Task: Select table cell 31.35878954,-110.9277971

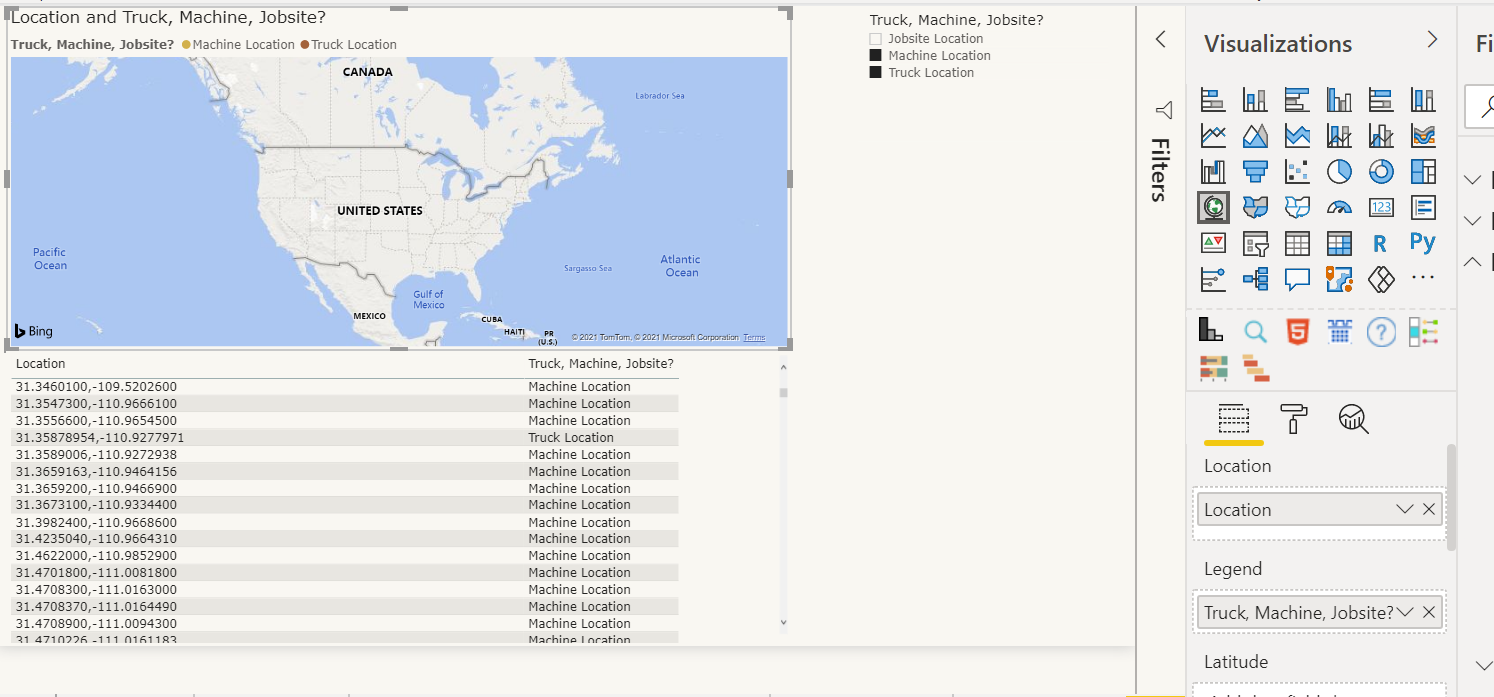Action: (x=100, y=438)
